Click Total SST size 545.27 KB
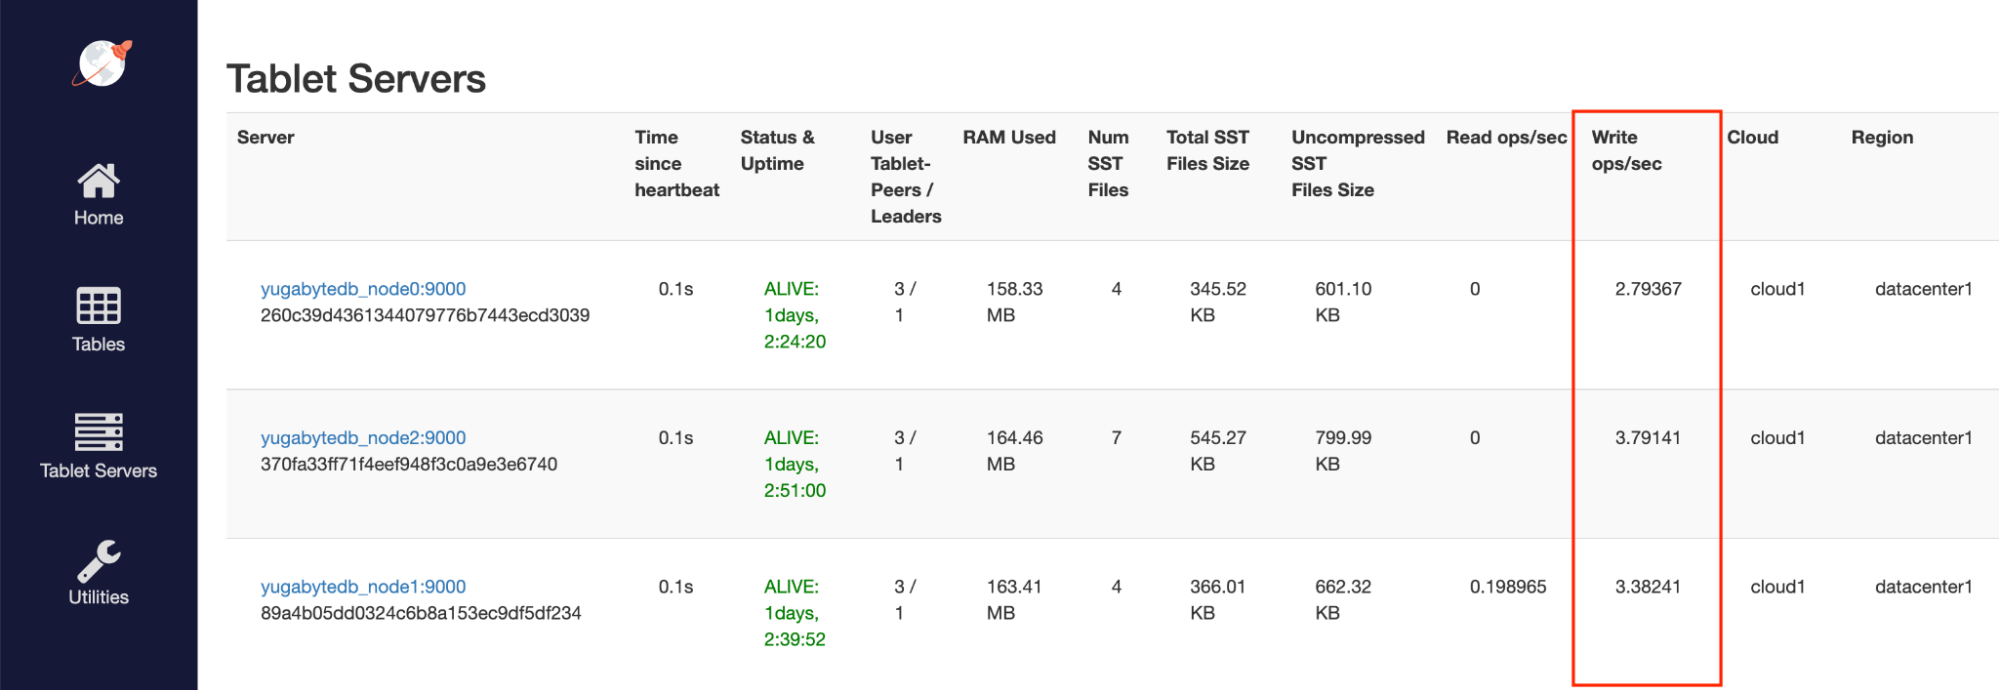Screen dimensions: 1999x691 (1218, 451)
